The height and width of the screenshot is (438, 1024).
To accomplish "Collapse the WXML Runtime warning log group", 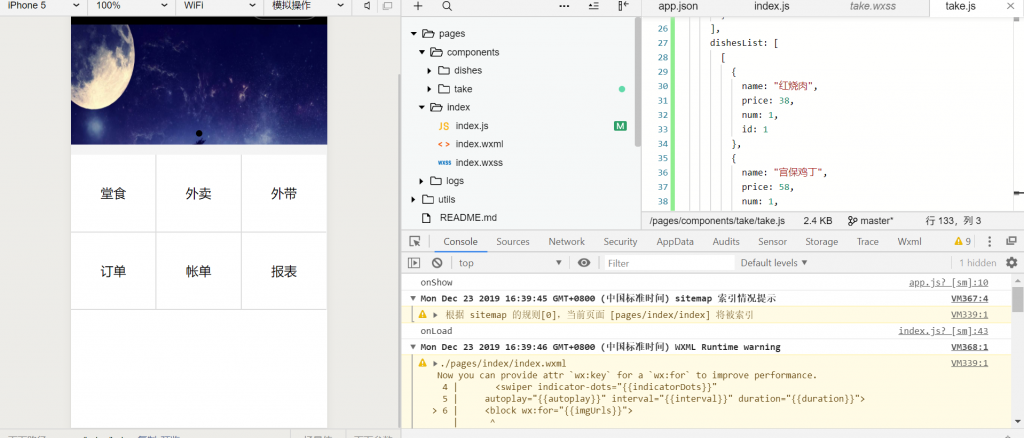I will (x=413, y=347).
